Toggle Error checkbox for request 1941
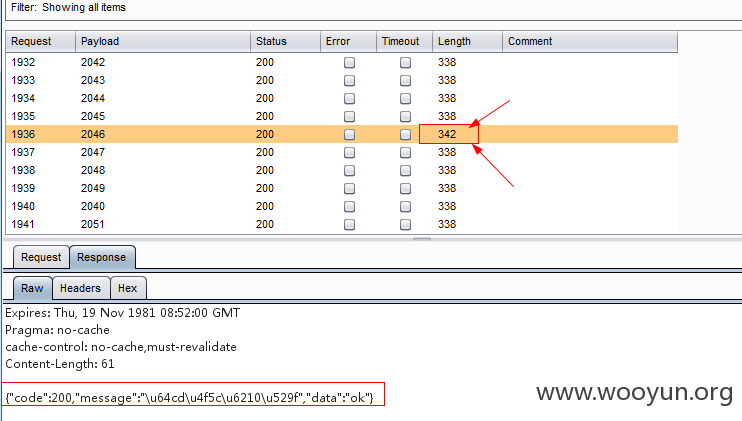Viewport: 742px width, 421px height. (x=349, y=224)
